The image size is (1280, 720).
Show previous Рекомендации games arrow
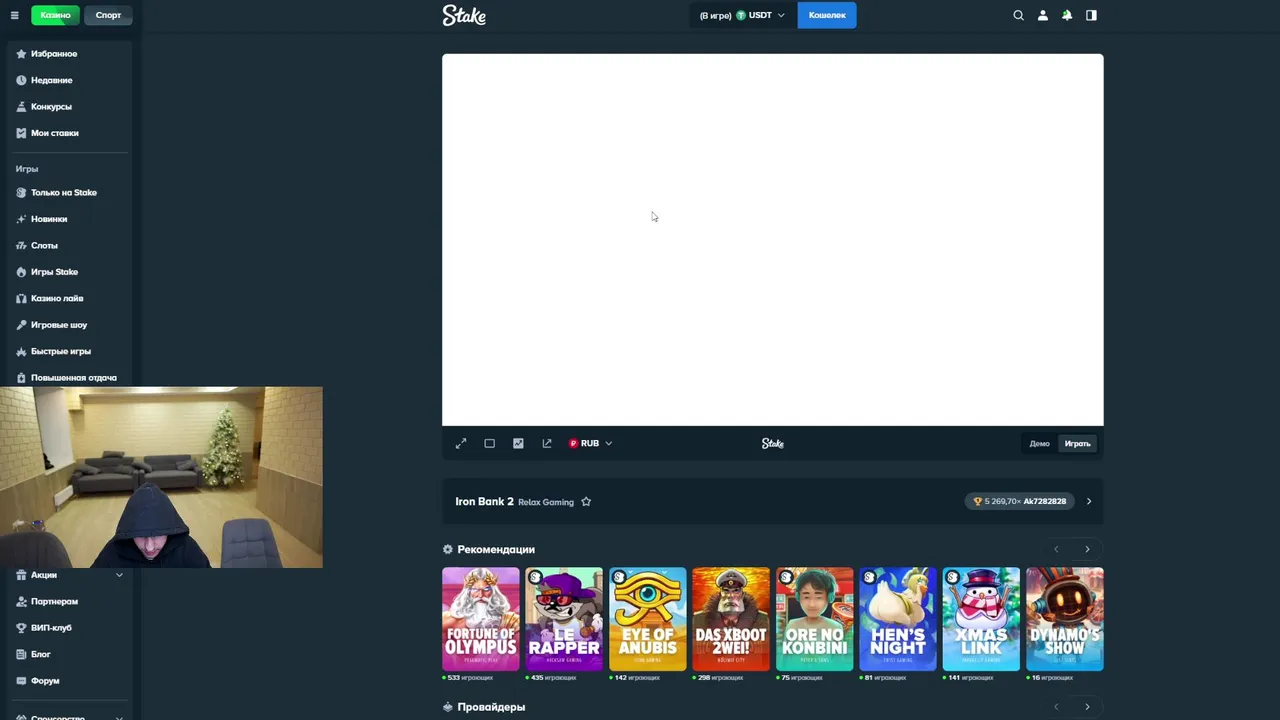click(x=1056, y=549)
